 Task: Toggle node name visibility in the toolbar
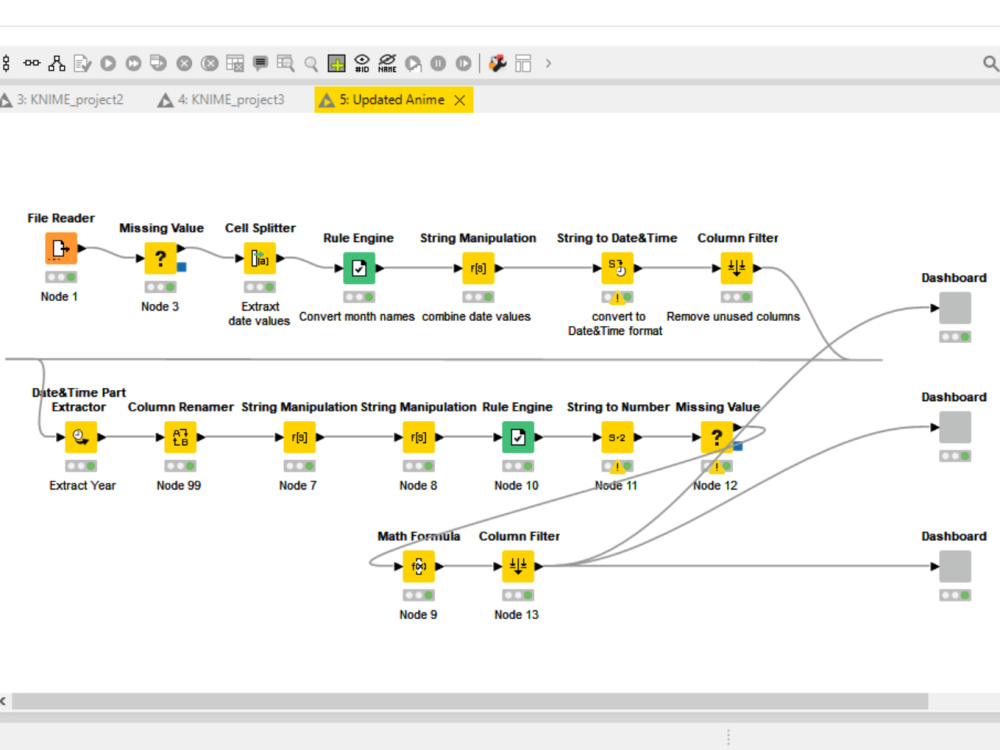pos(389,63)
